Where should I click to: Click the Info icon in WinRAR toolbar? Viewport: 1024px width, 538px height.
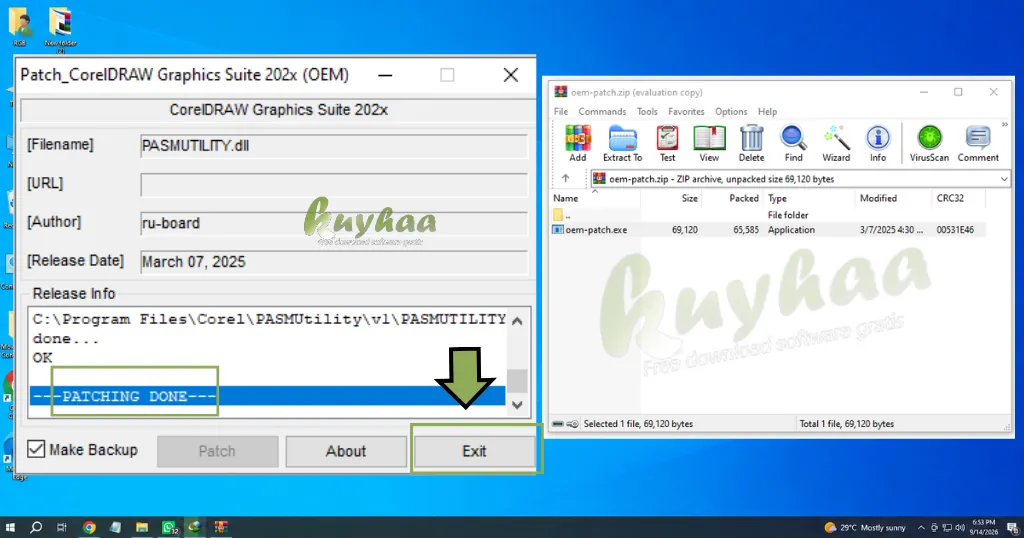pyautogui.click(x=878, y=143)
